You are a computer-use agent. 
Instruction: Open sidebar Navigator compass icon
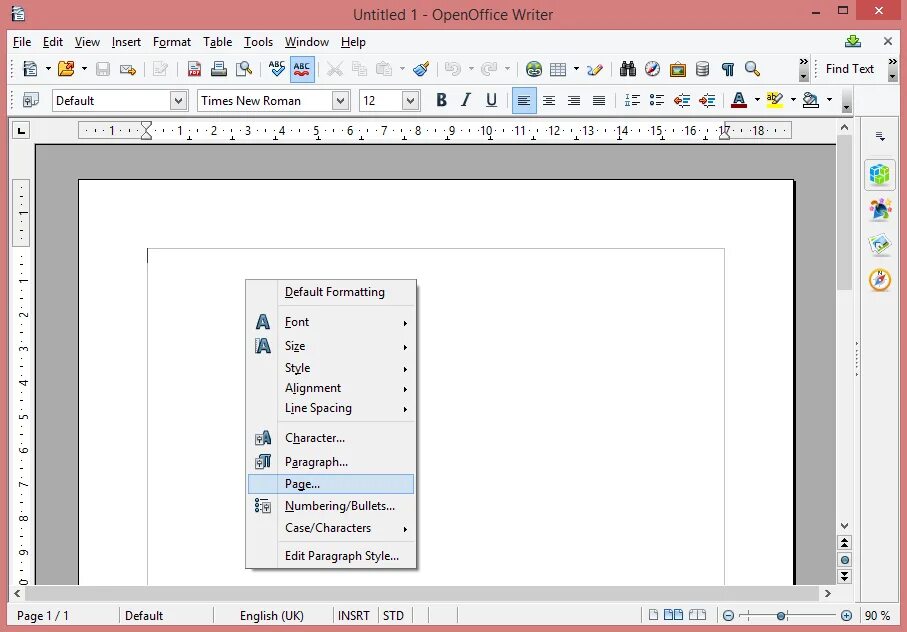tap(879, 280)
